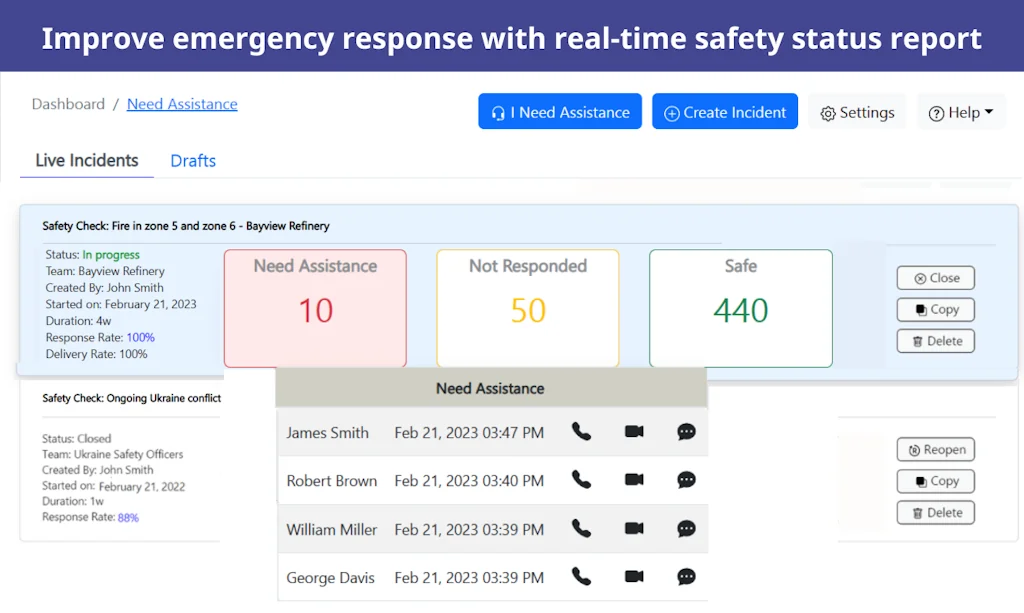The width and height of the screenshot is (1024, 613).
Task: Open Settings via the gear icon
Action: point(827,112)
